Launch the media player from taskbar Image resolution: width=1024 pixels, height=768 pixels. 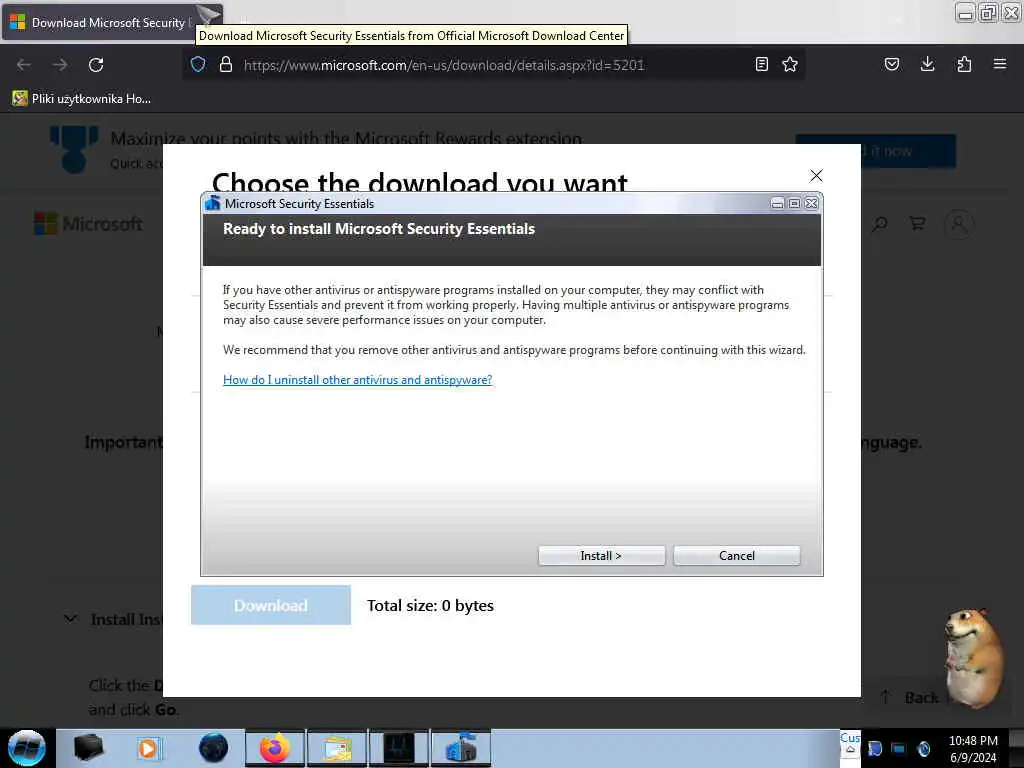149,748
